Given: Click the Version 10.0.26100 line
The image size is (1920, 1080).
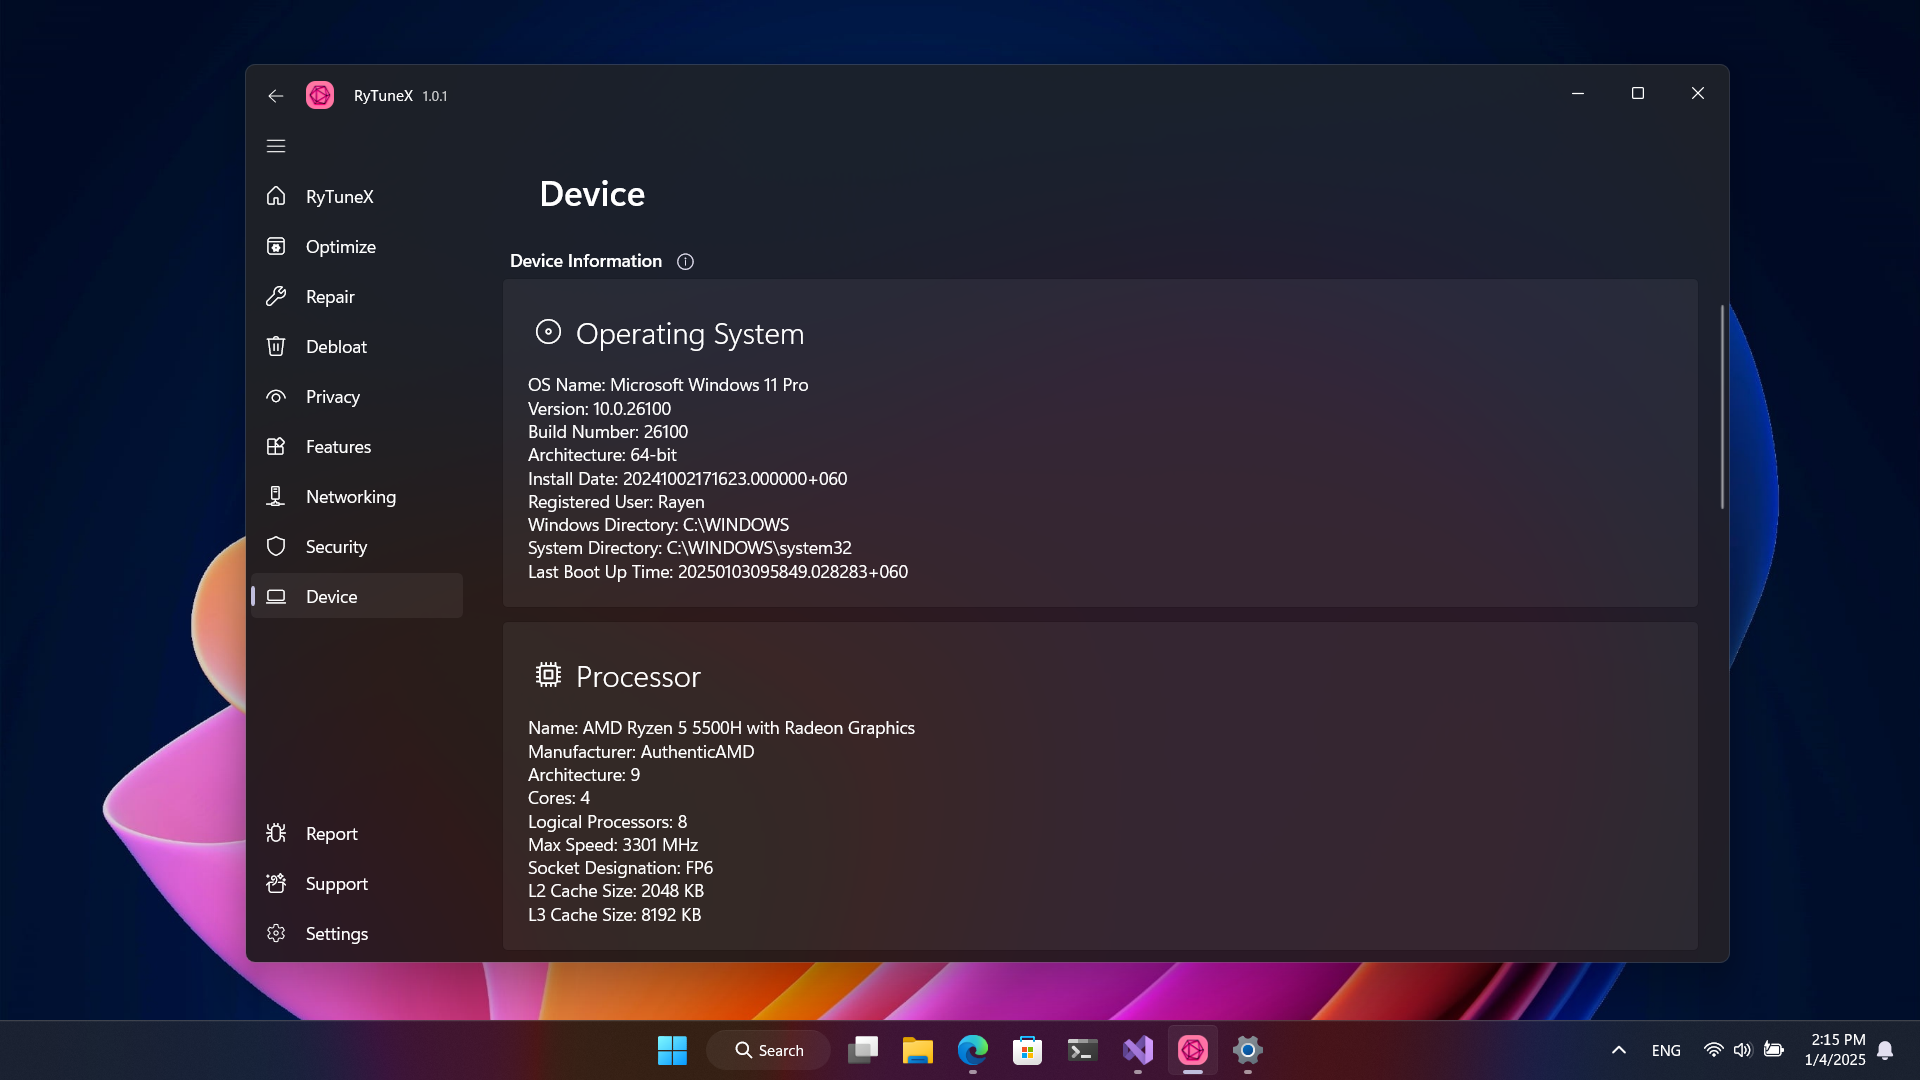Looking at the screenshot, I should [x=599, y=409].
